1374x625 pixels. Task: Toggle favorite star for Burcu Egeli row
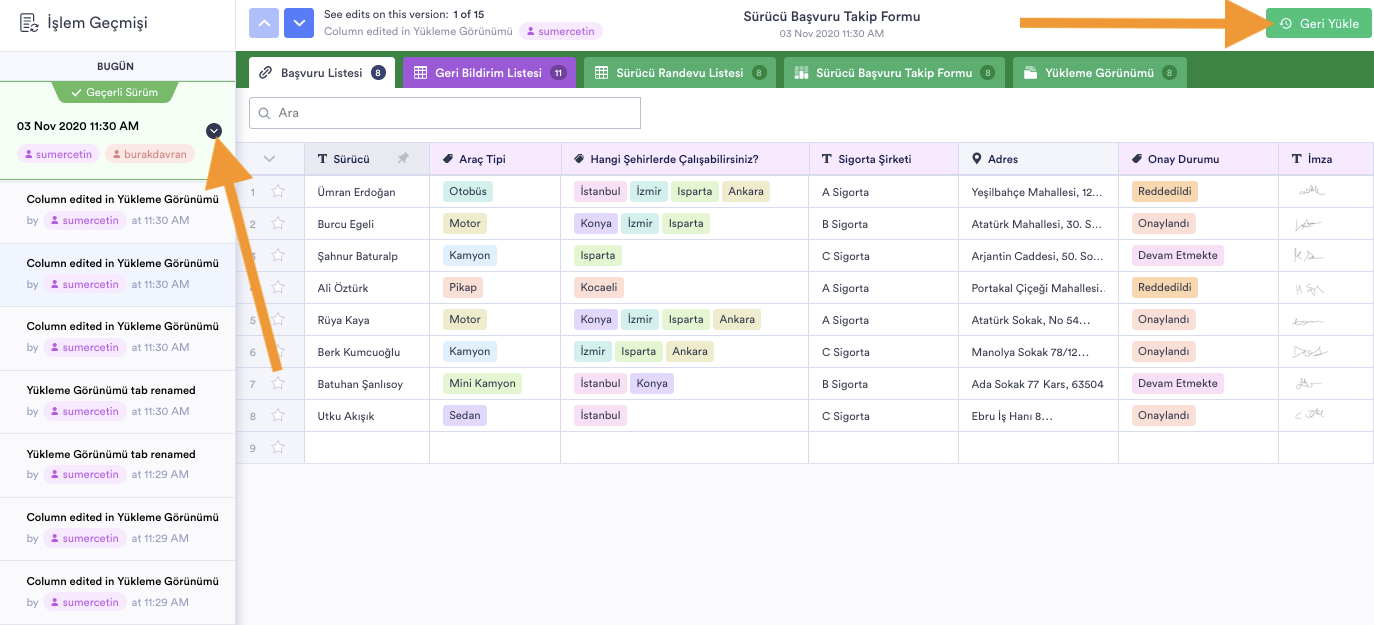point(278,223)
